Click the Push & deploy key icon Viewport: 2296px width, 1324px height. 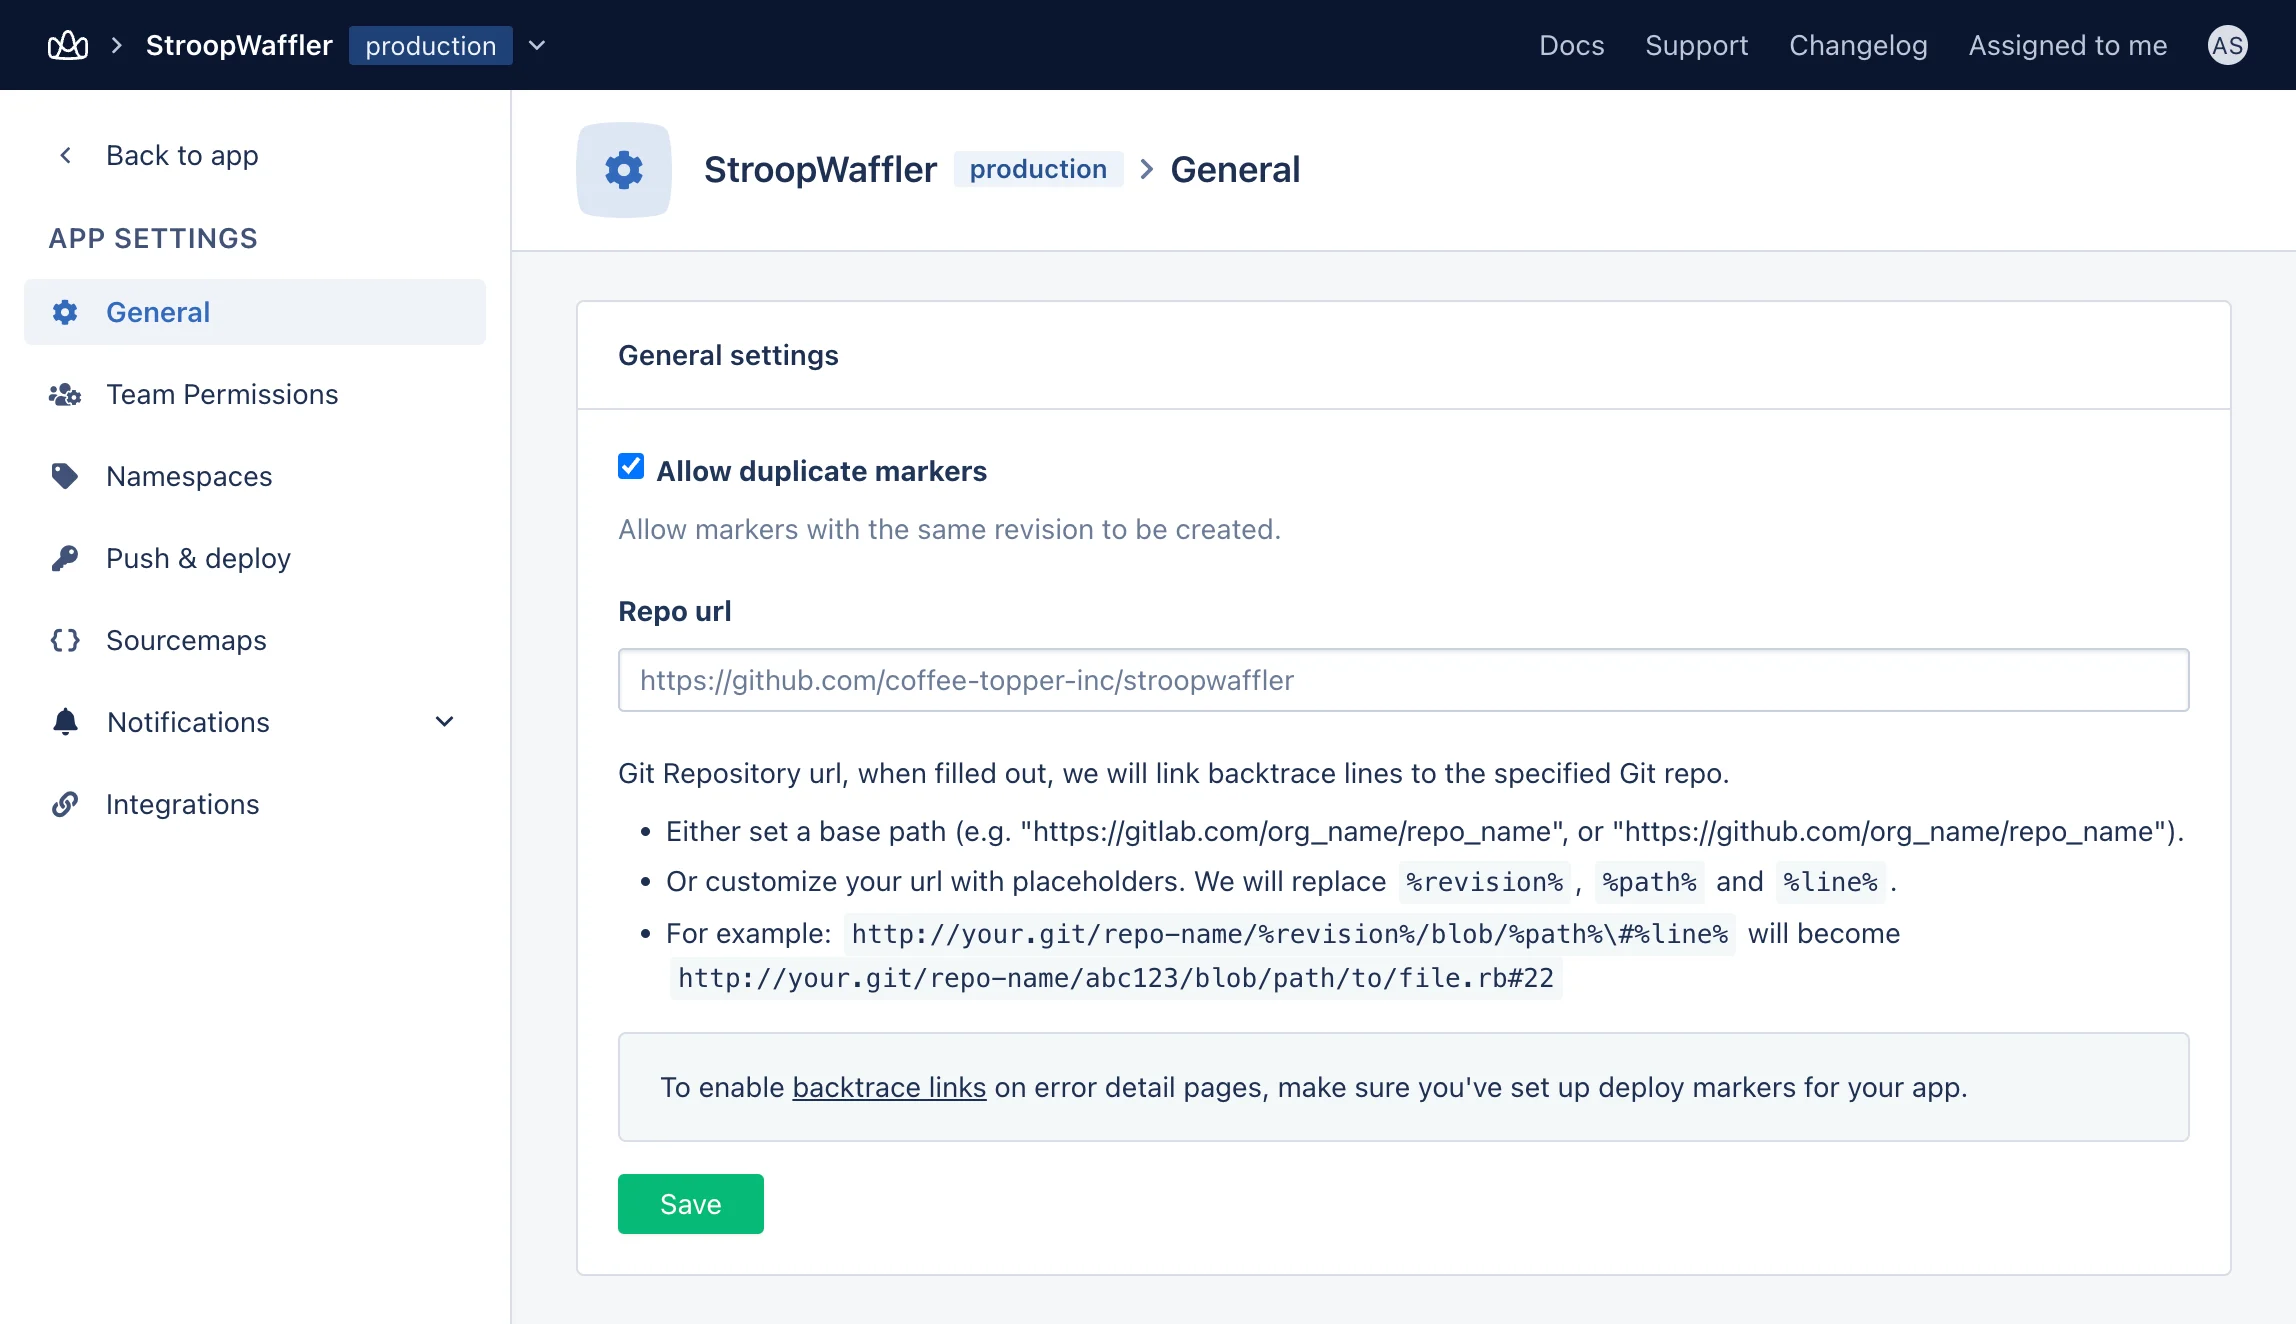click(x=65, y=558)
